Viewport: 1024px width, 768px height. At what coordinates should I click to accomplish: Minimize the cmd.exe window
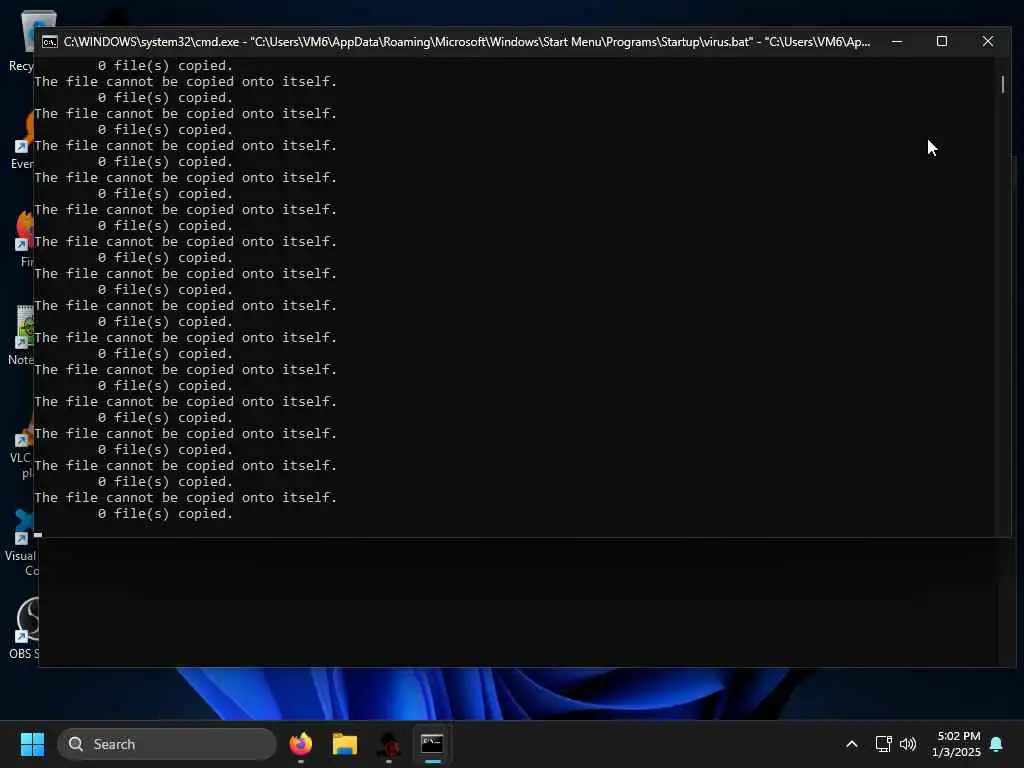tap(897, 41)
